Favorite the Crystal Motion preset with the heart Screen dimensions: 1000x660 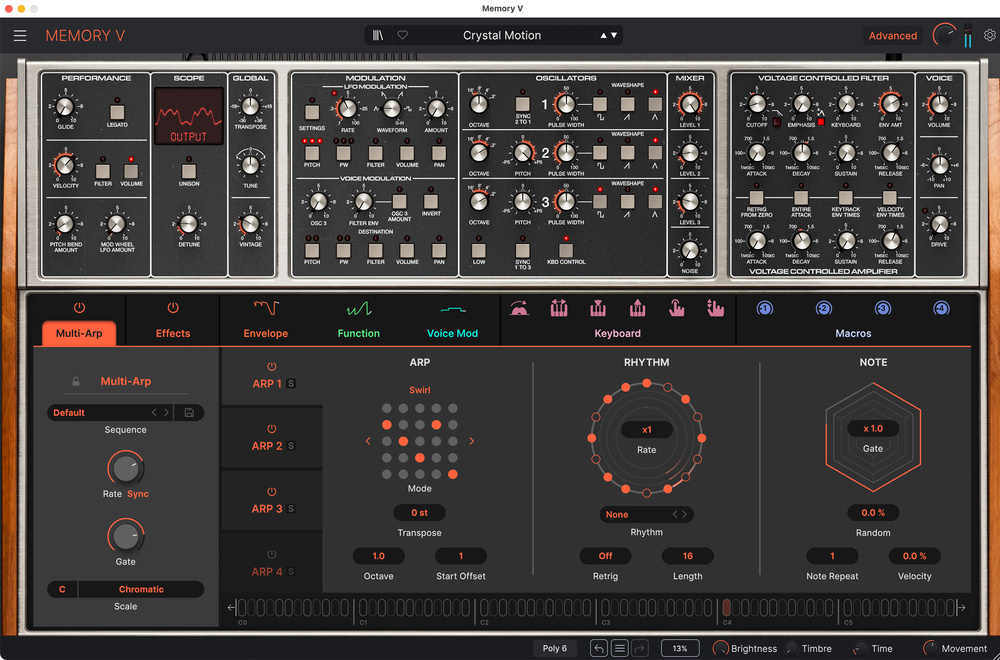point(402,36)
